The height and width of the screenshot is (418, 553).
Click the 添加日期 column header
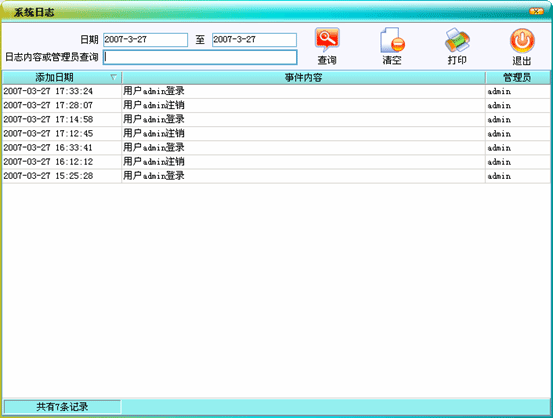point(62,77)
